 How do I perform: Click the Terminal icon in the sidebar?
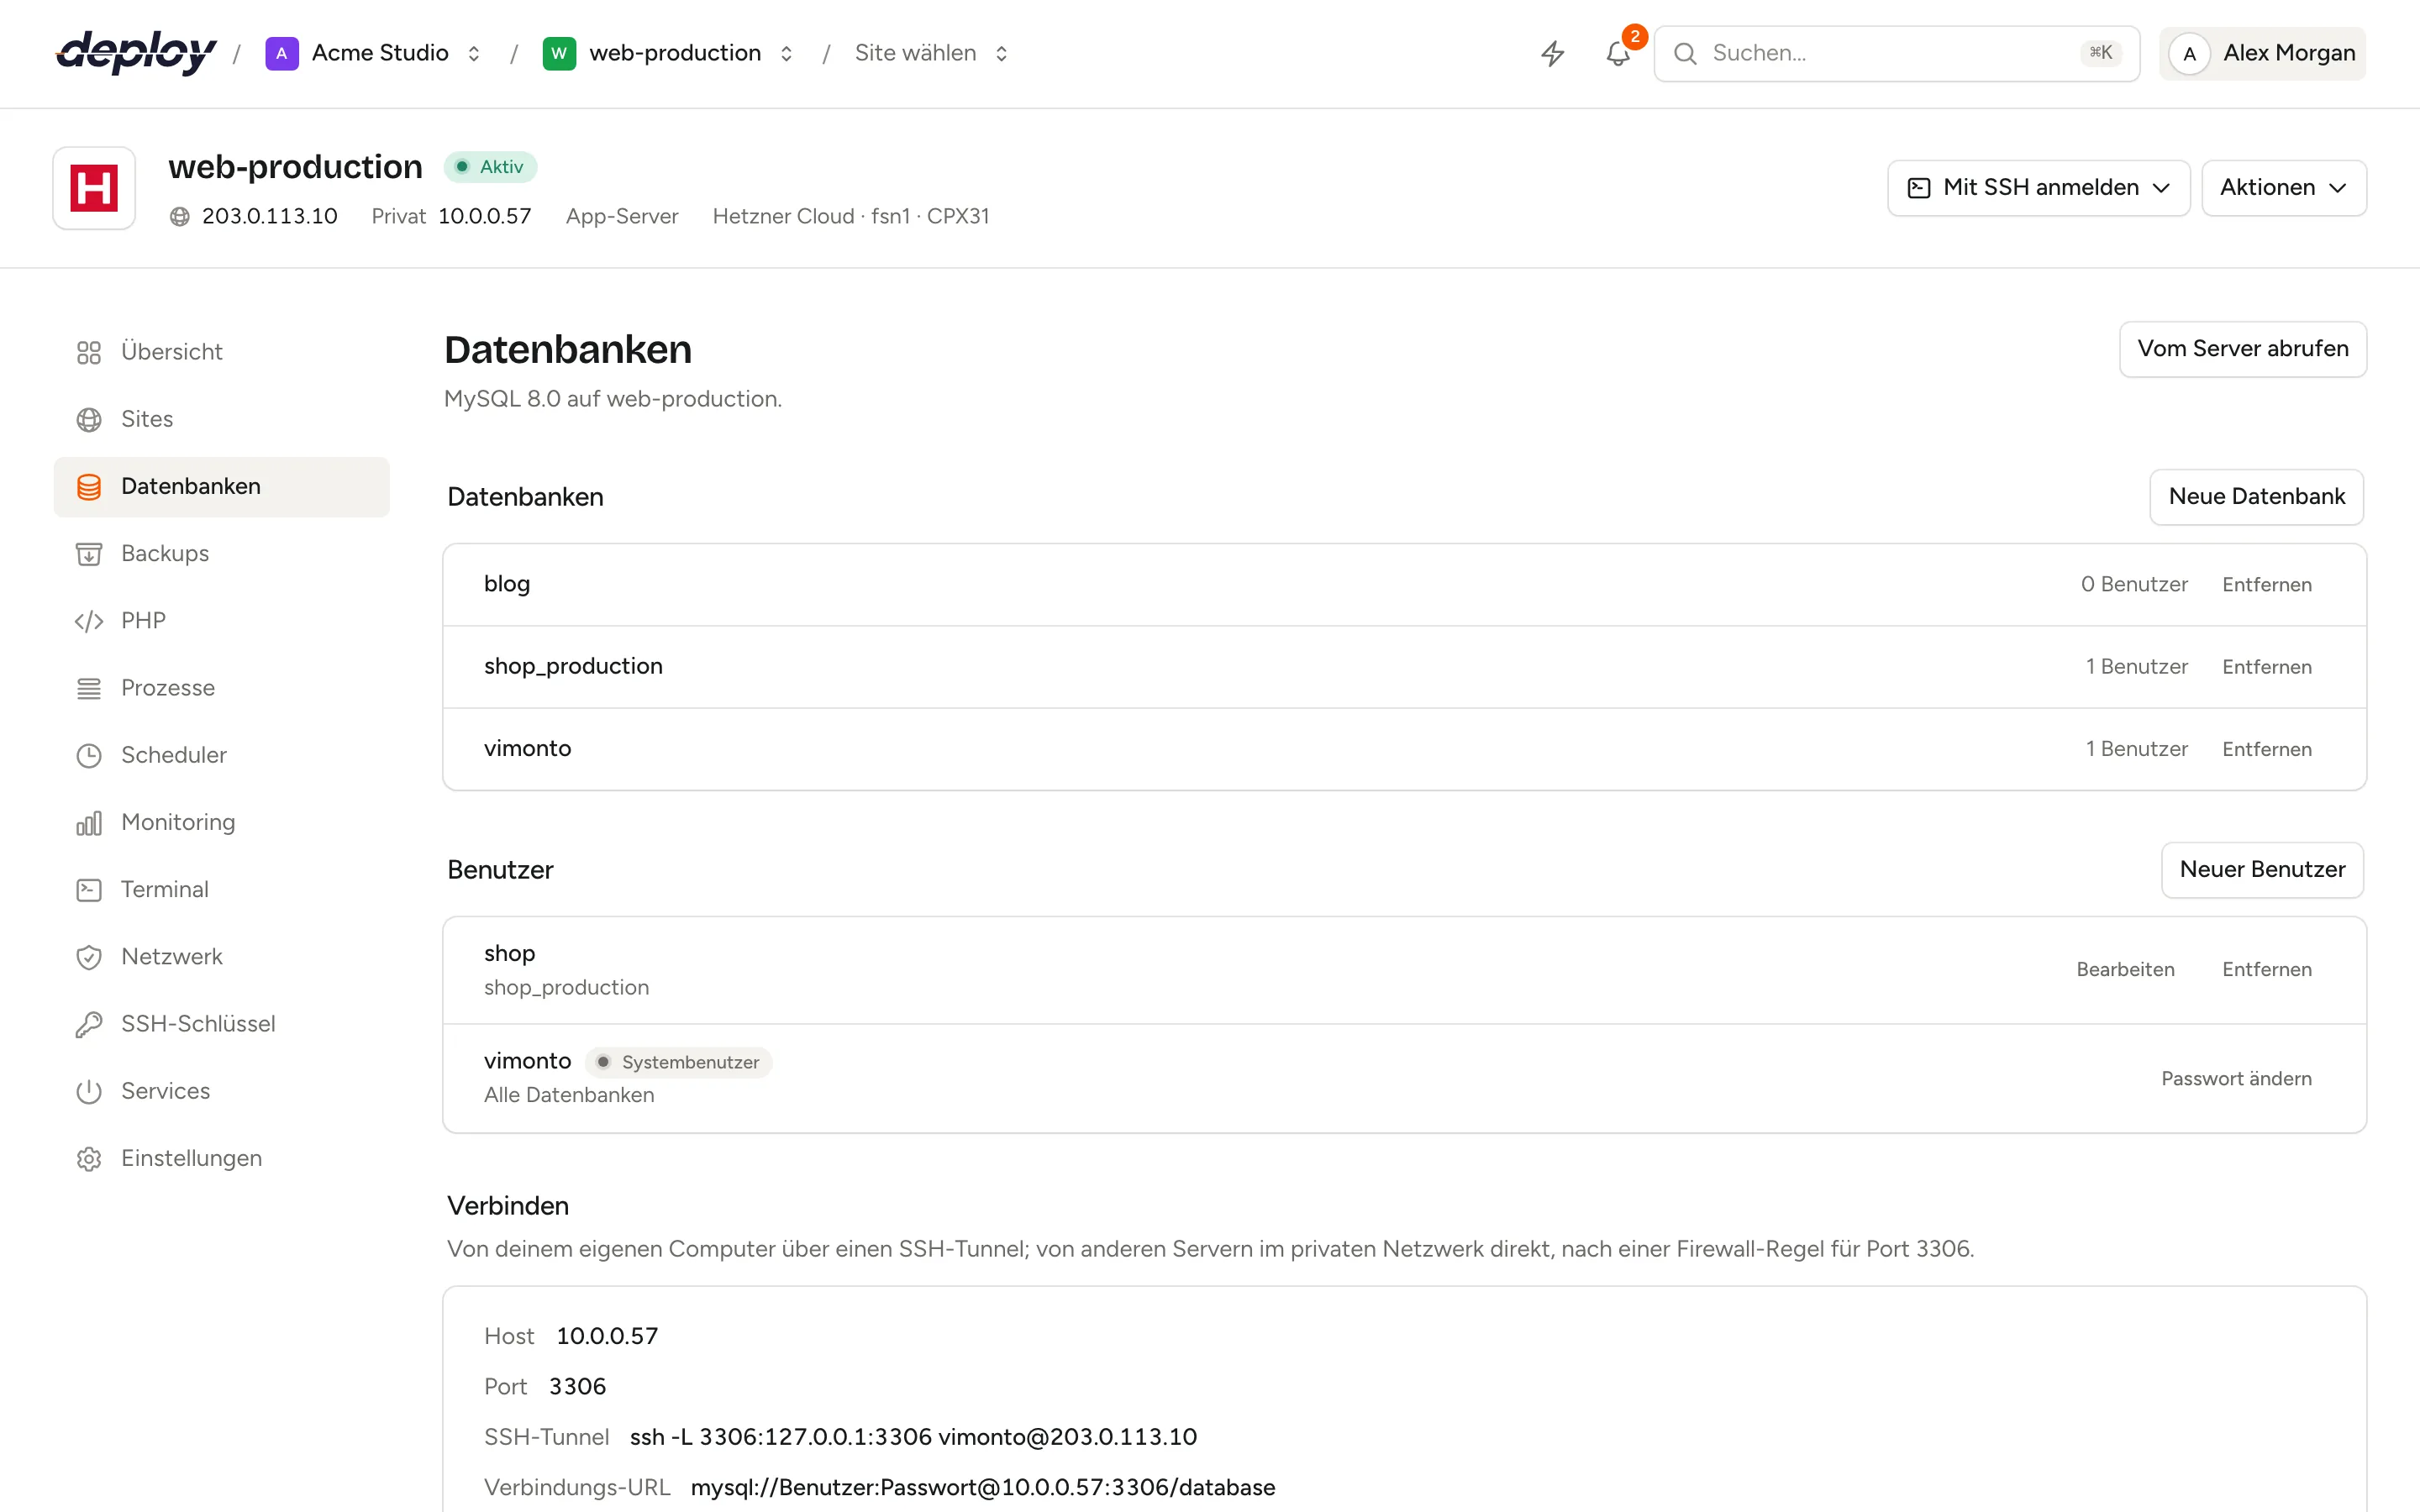(89, 889)
